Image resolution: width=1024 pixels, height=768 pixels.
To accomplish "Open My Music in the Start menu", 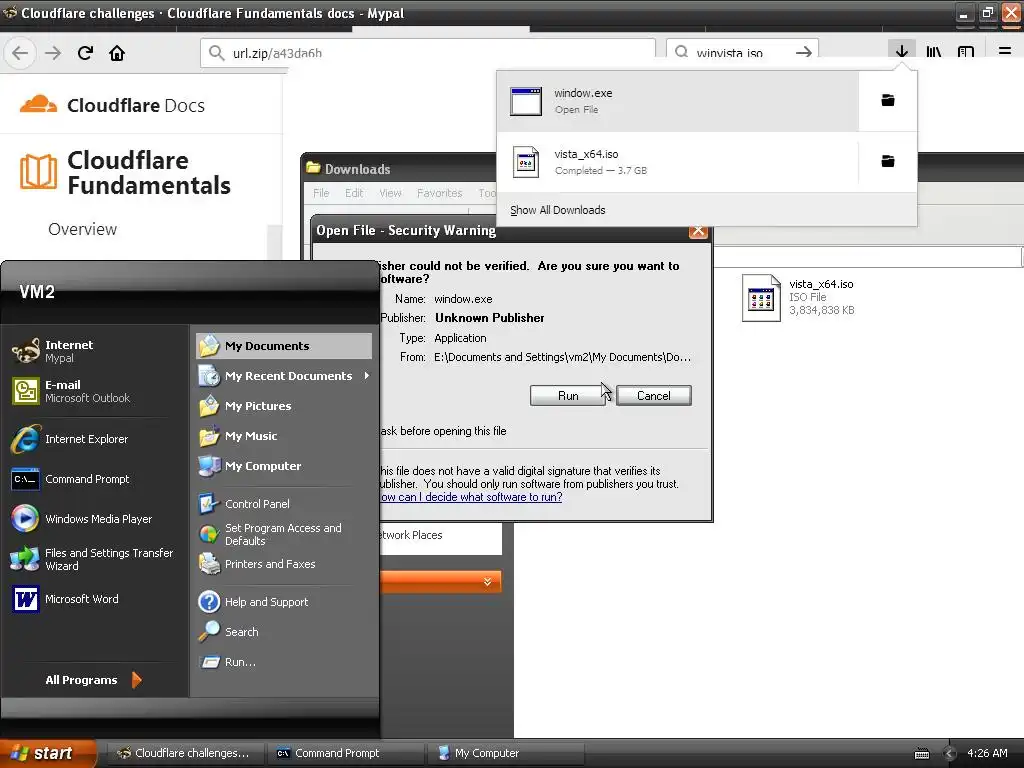I will (x=284, y=436).
